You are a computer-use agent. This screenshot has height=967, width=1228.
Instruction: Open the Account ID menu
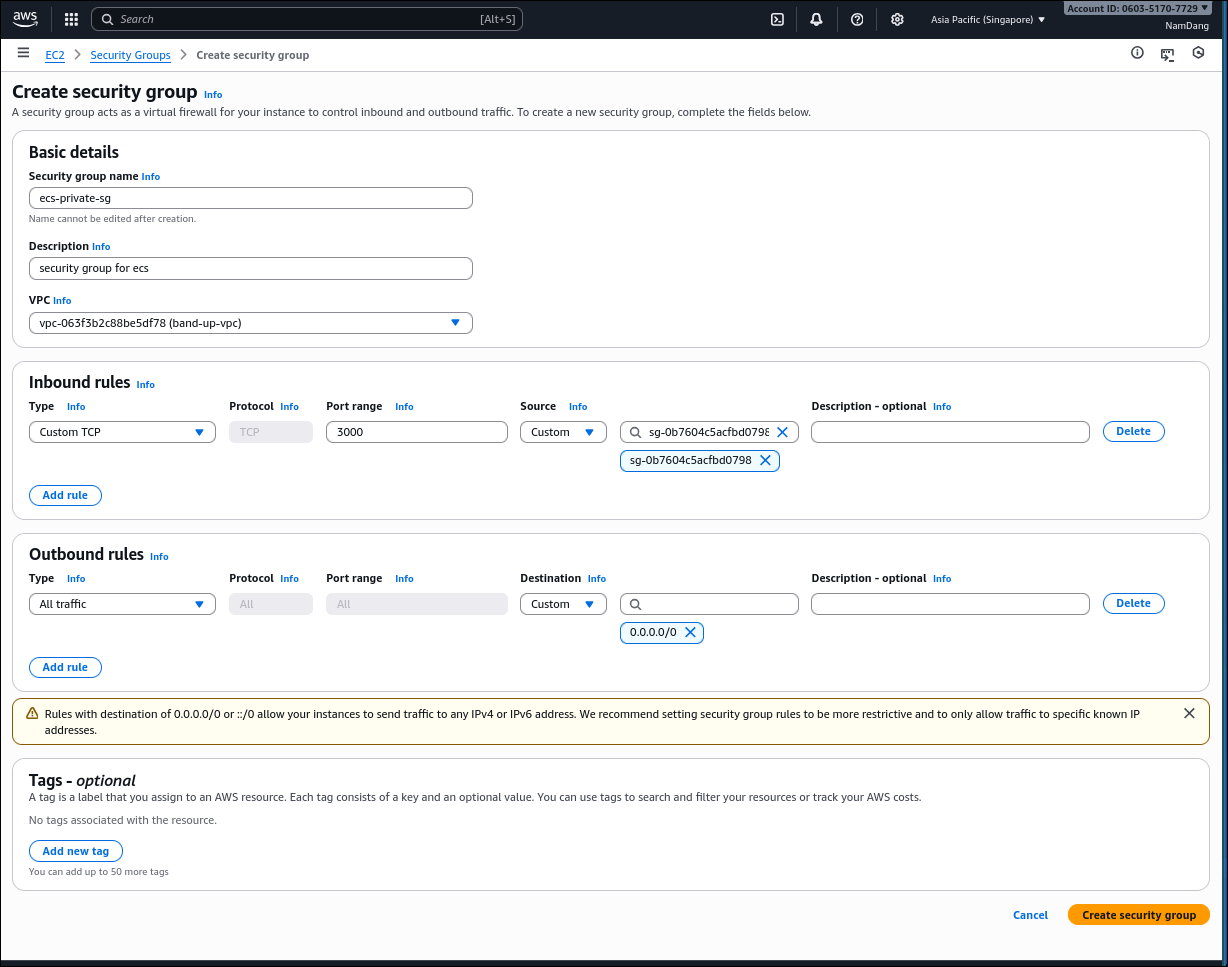(x=1138, y=7)
